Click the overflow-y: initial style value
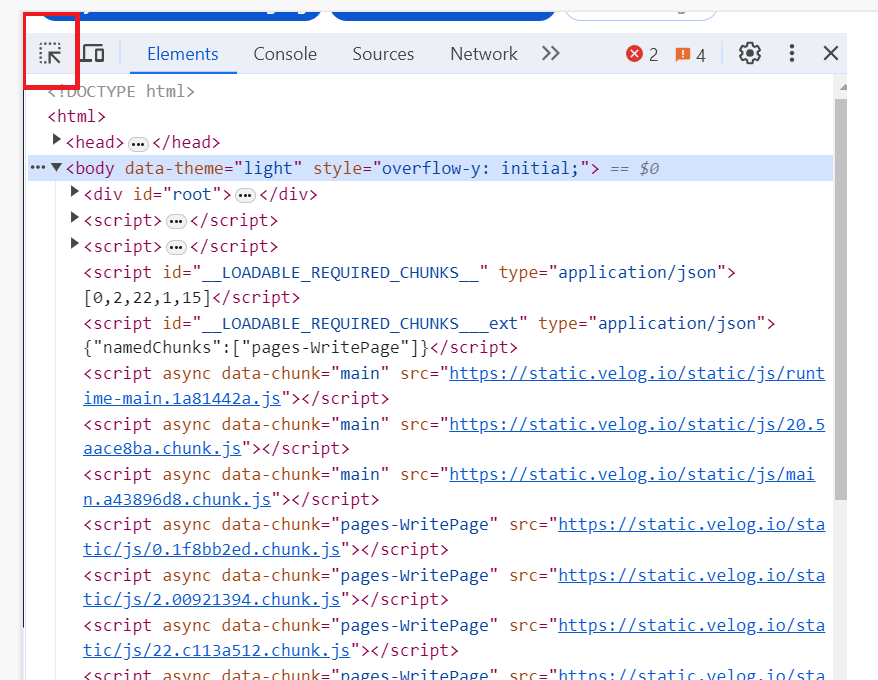 tap(480, 168)
